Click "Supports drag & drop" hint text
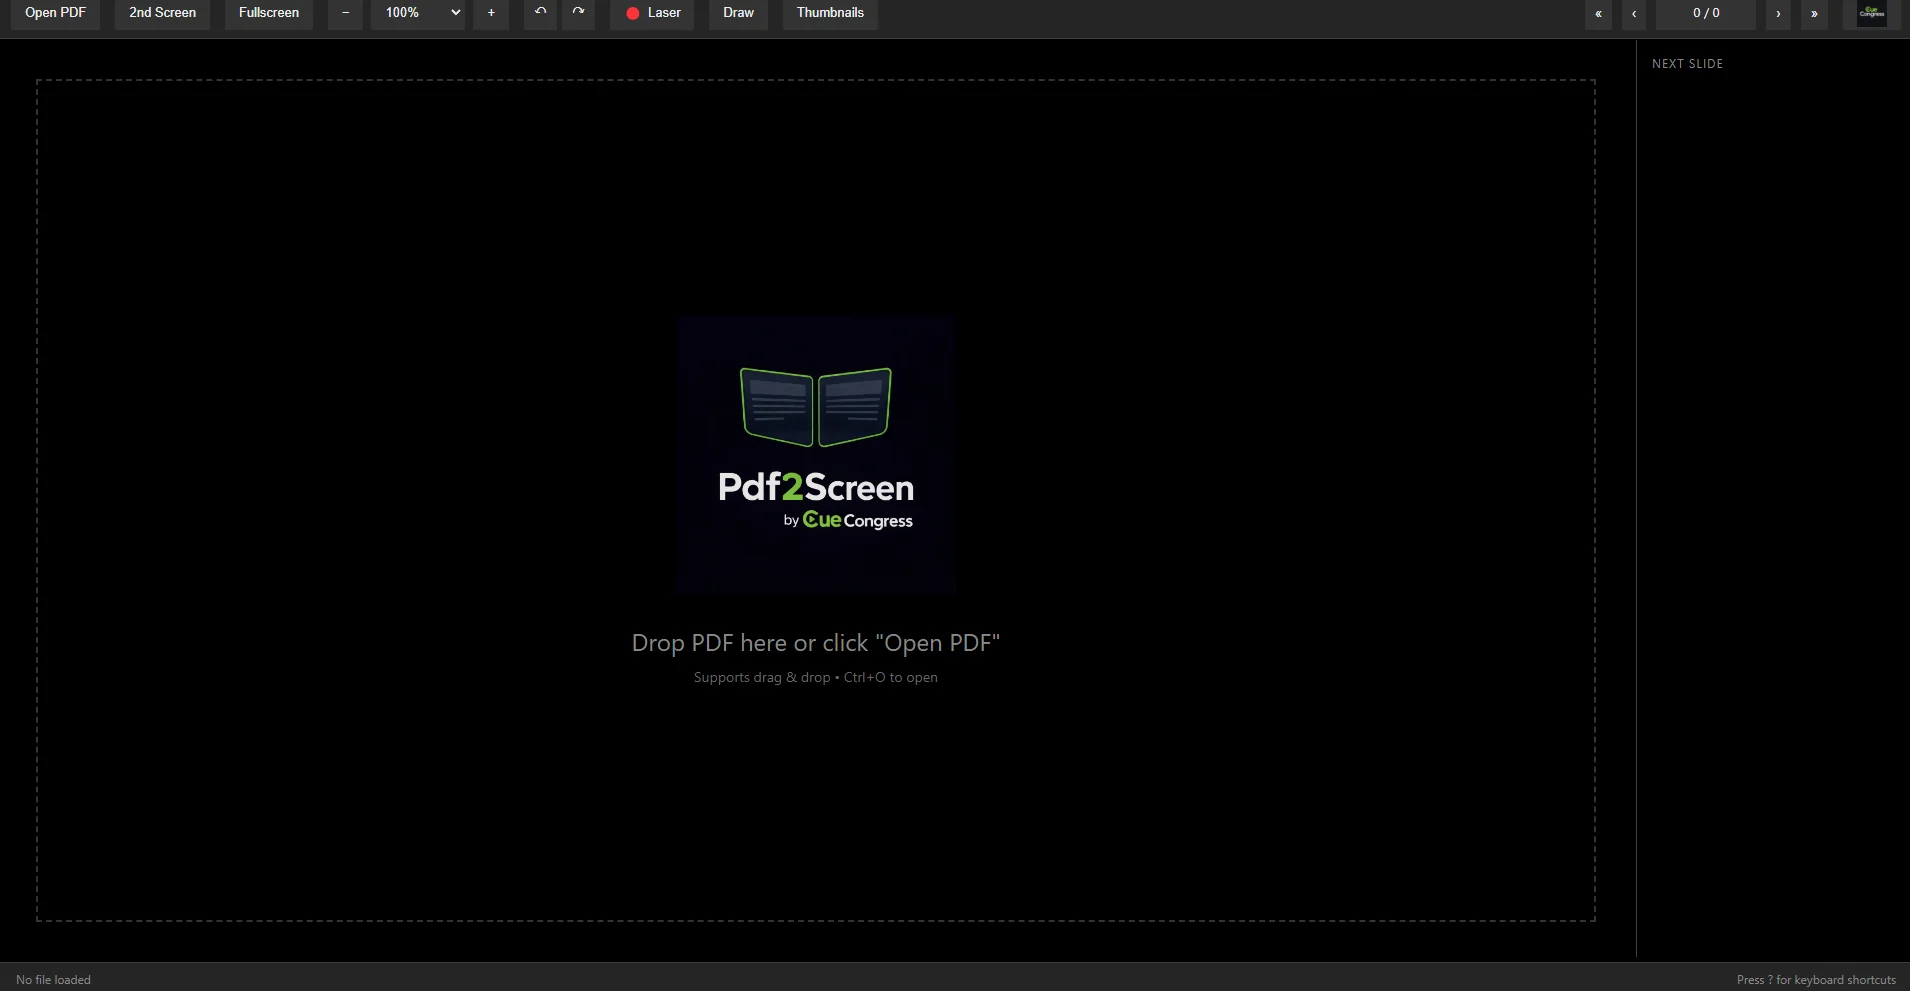The image size is (1910, 991). pos(816,677)
